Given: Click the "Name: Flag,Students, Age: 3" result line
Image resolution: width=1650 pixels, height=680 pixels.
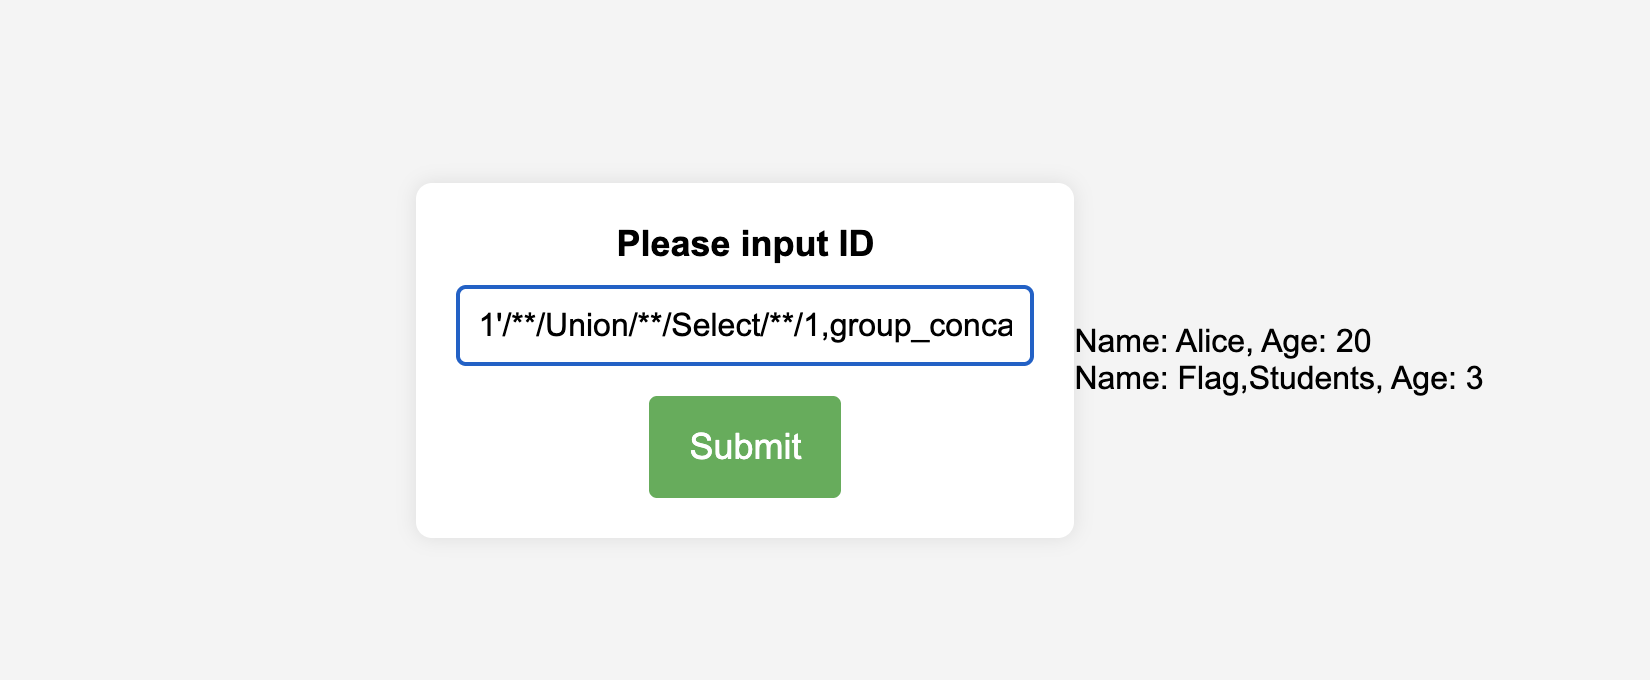Looking at the screenshot, I should (x=1278, y=378).
